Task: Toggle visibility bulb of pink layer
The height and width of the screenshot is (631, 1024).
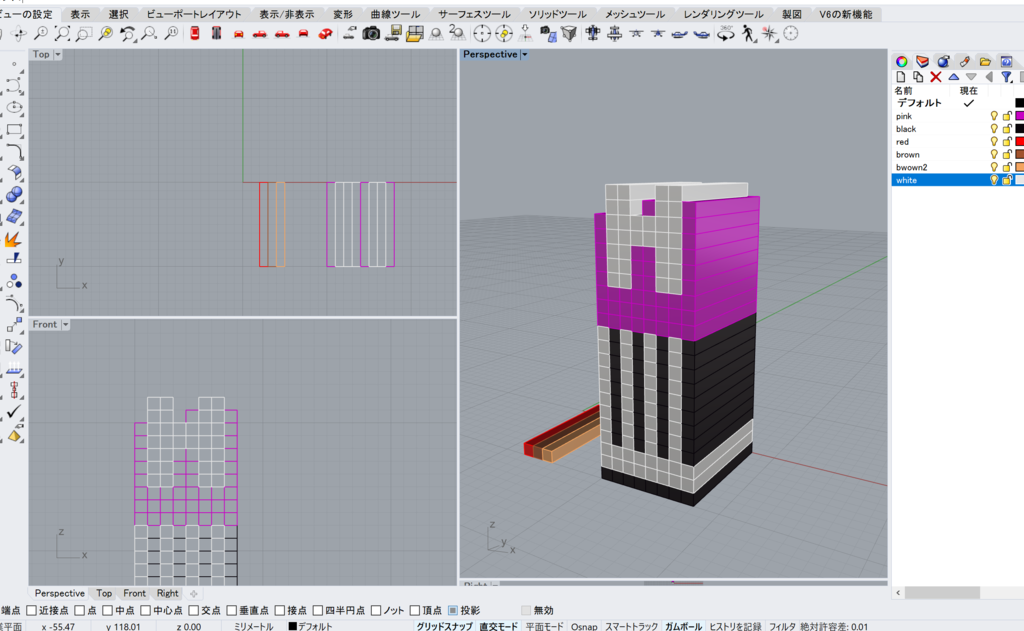Action: [x=994, y=116]
